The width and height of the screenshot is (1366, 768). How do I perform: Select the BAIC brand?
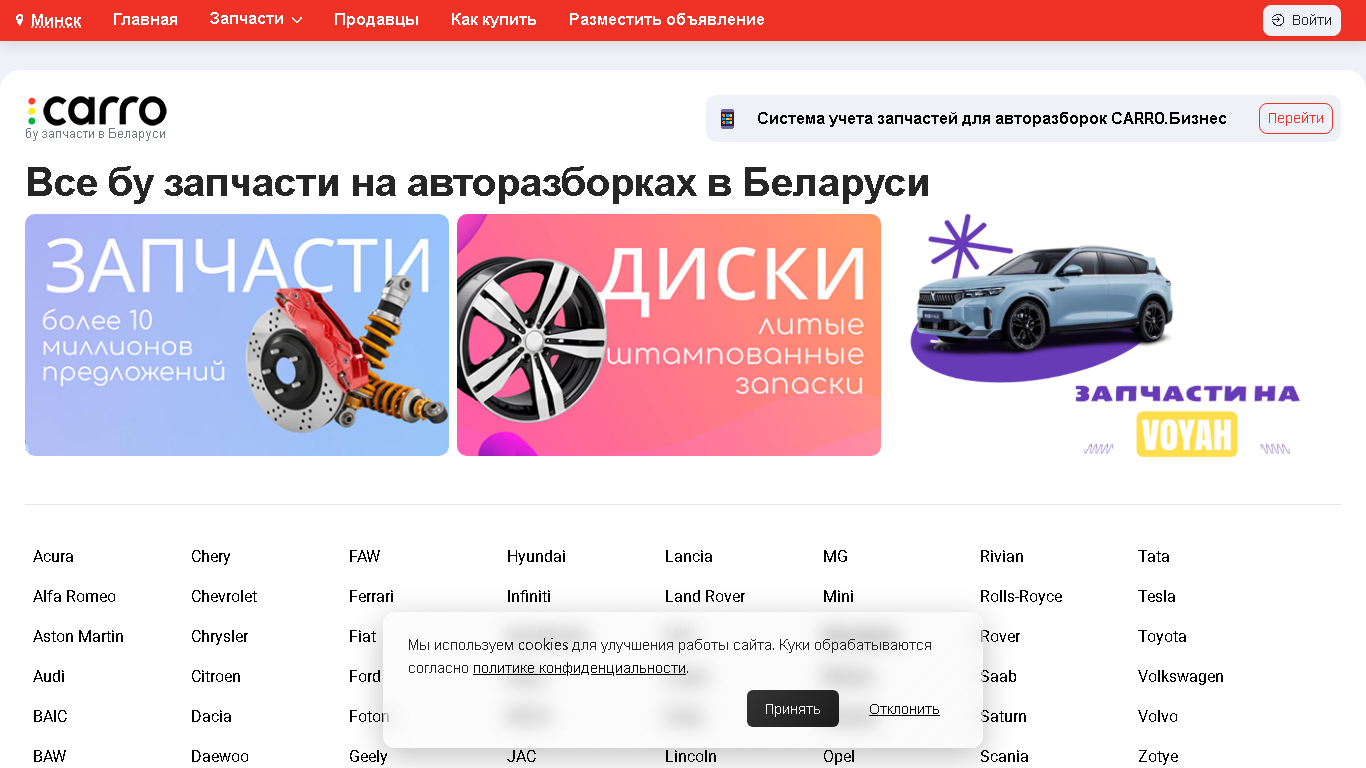click(50, 716)
